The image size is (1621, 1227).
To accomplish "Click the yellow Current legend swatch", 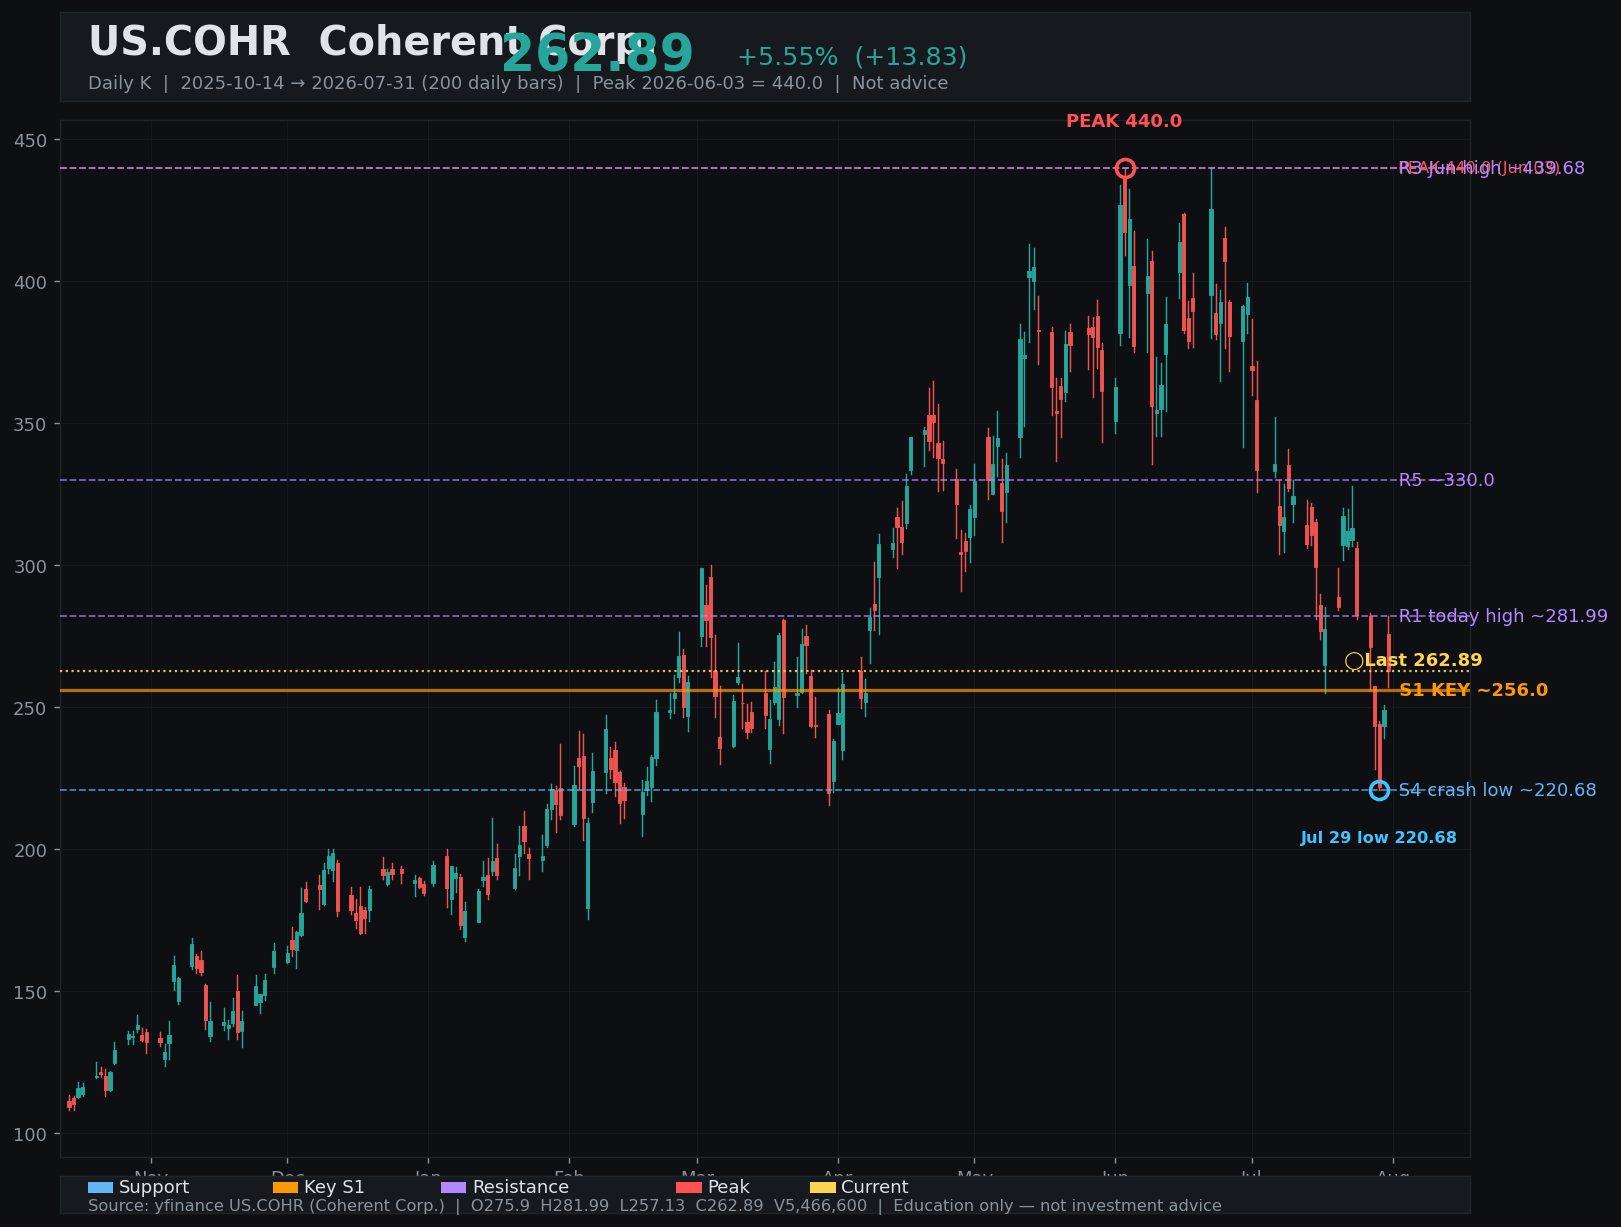I will 822,1188.
